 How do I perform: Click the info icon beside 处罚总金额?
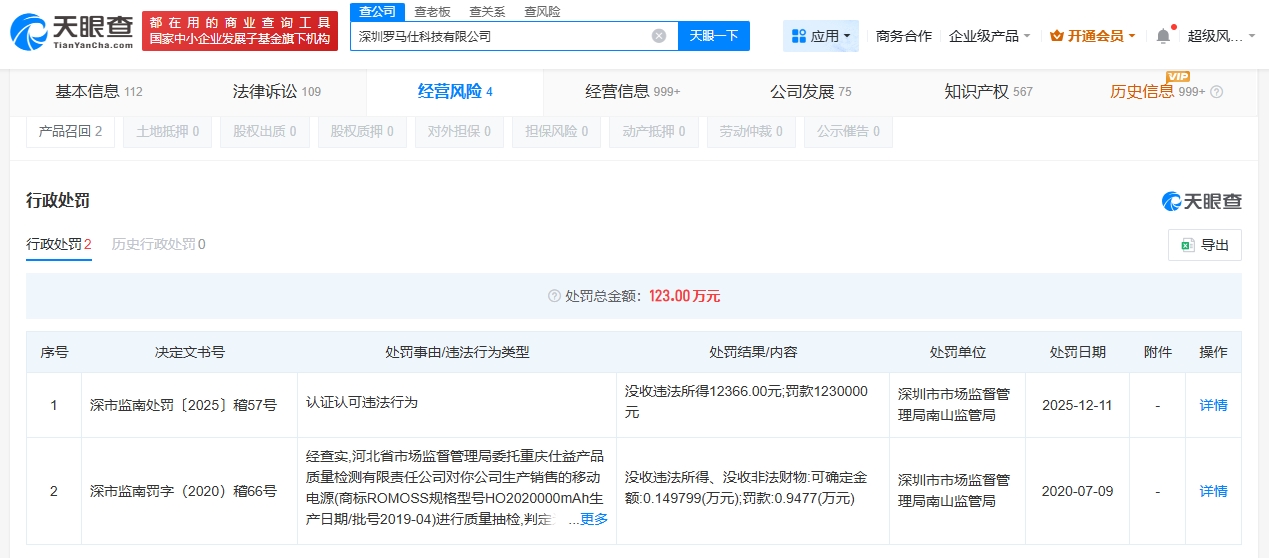pyautogui.click(x=554, y=296)
